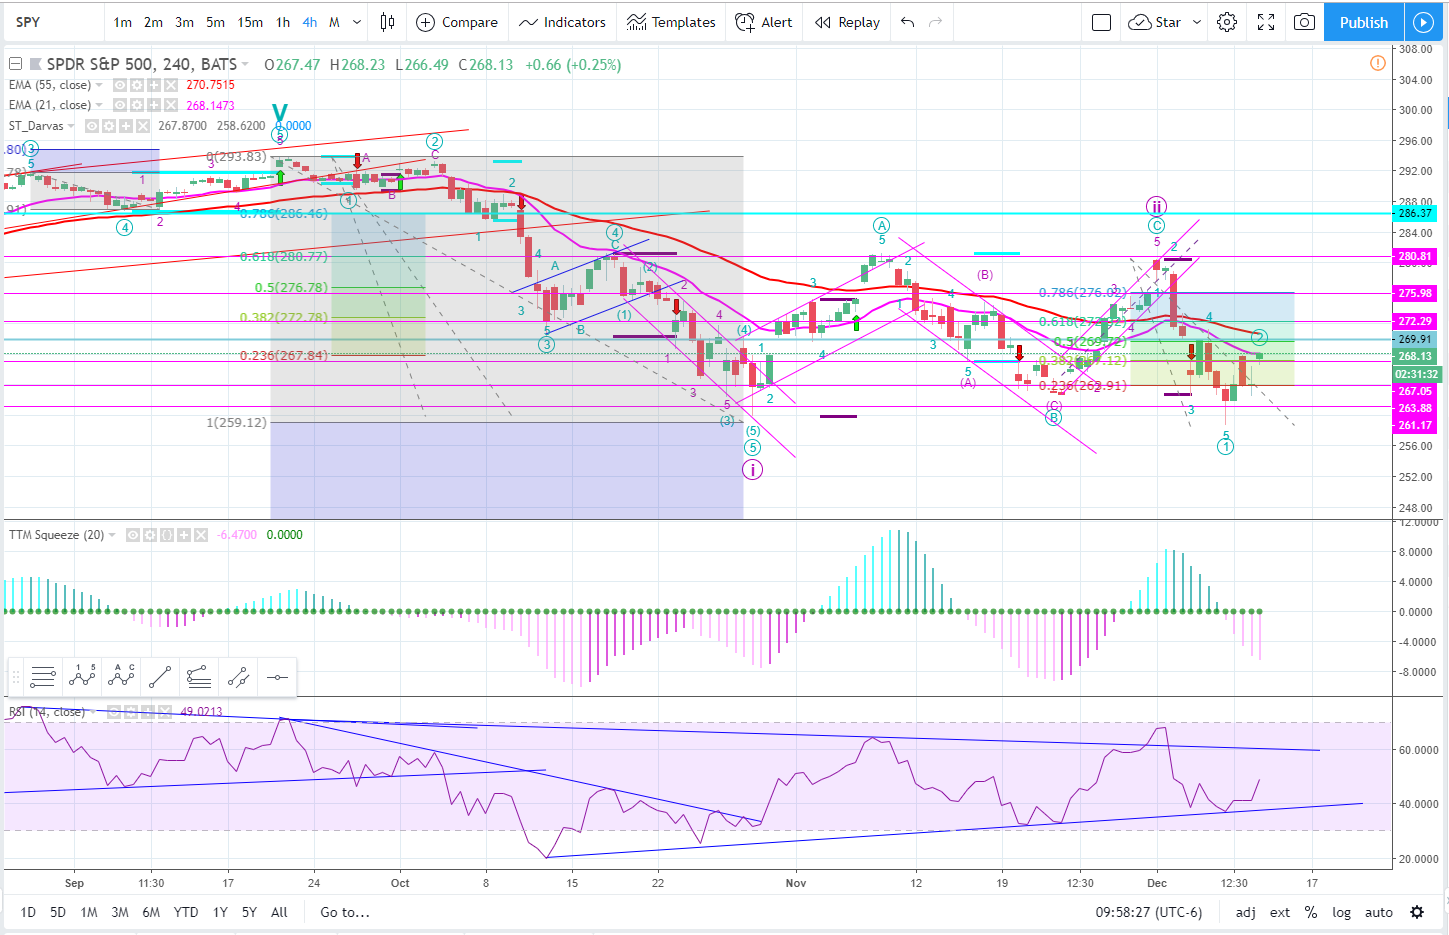Click the SPY symbol search field
The width and height of the screenshot is (1449, 935).
pyautogui.click(x=53, y=22)
